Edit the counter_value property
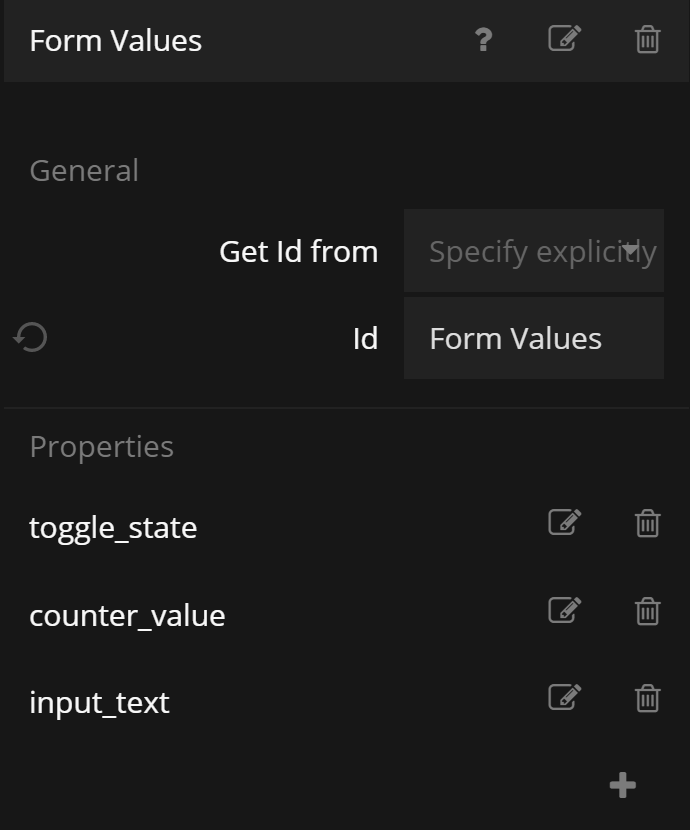Viewport: 690px width, 830px height. pos(564,610)
